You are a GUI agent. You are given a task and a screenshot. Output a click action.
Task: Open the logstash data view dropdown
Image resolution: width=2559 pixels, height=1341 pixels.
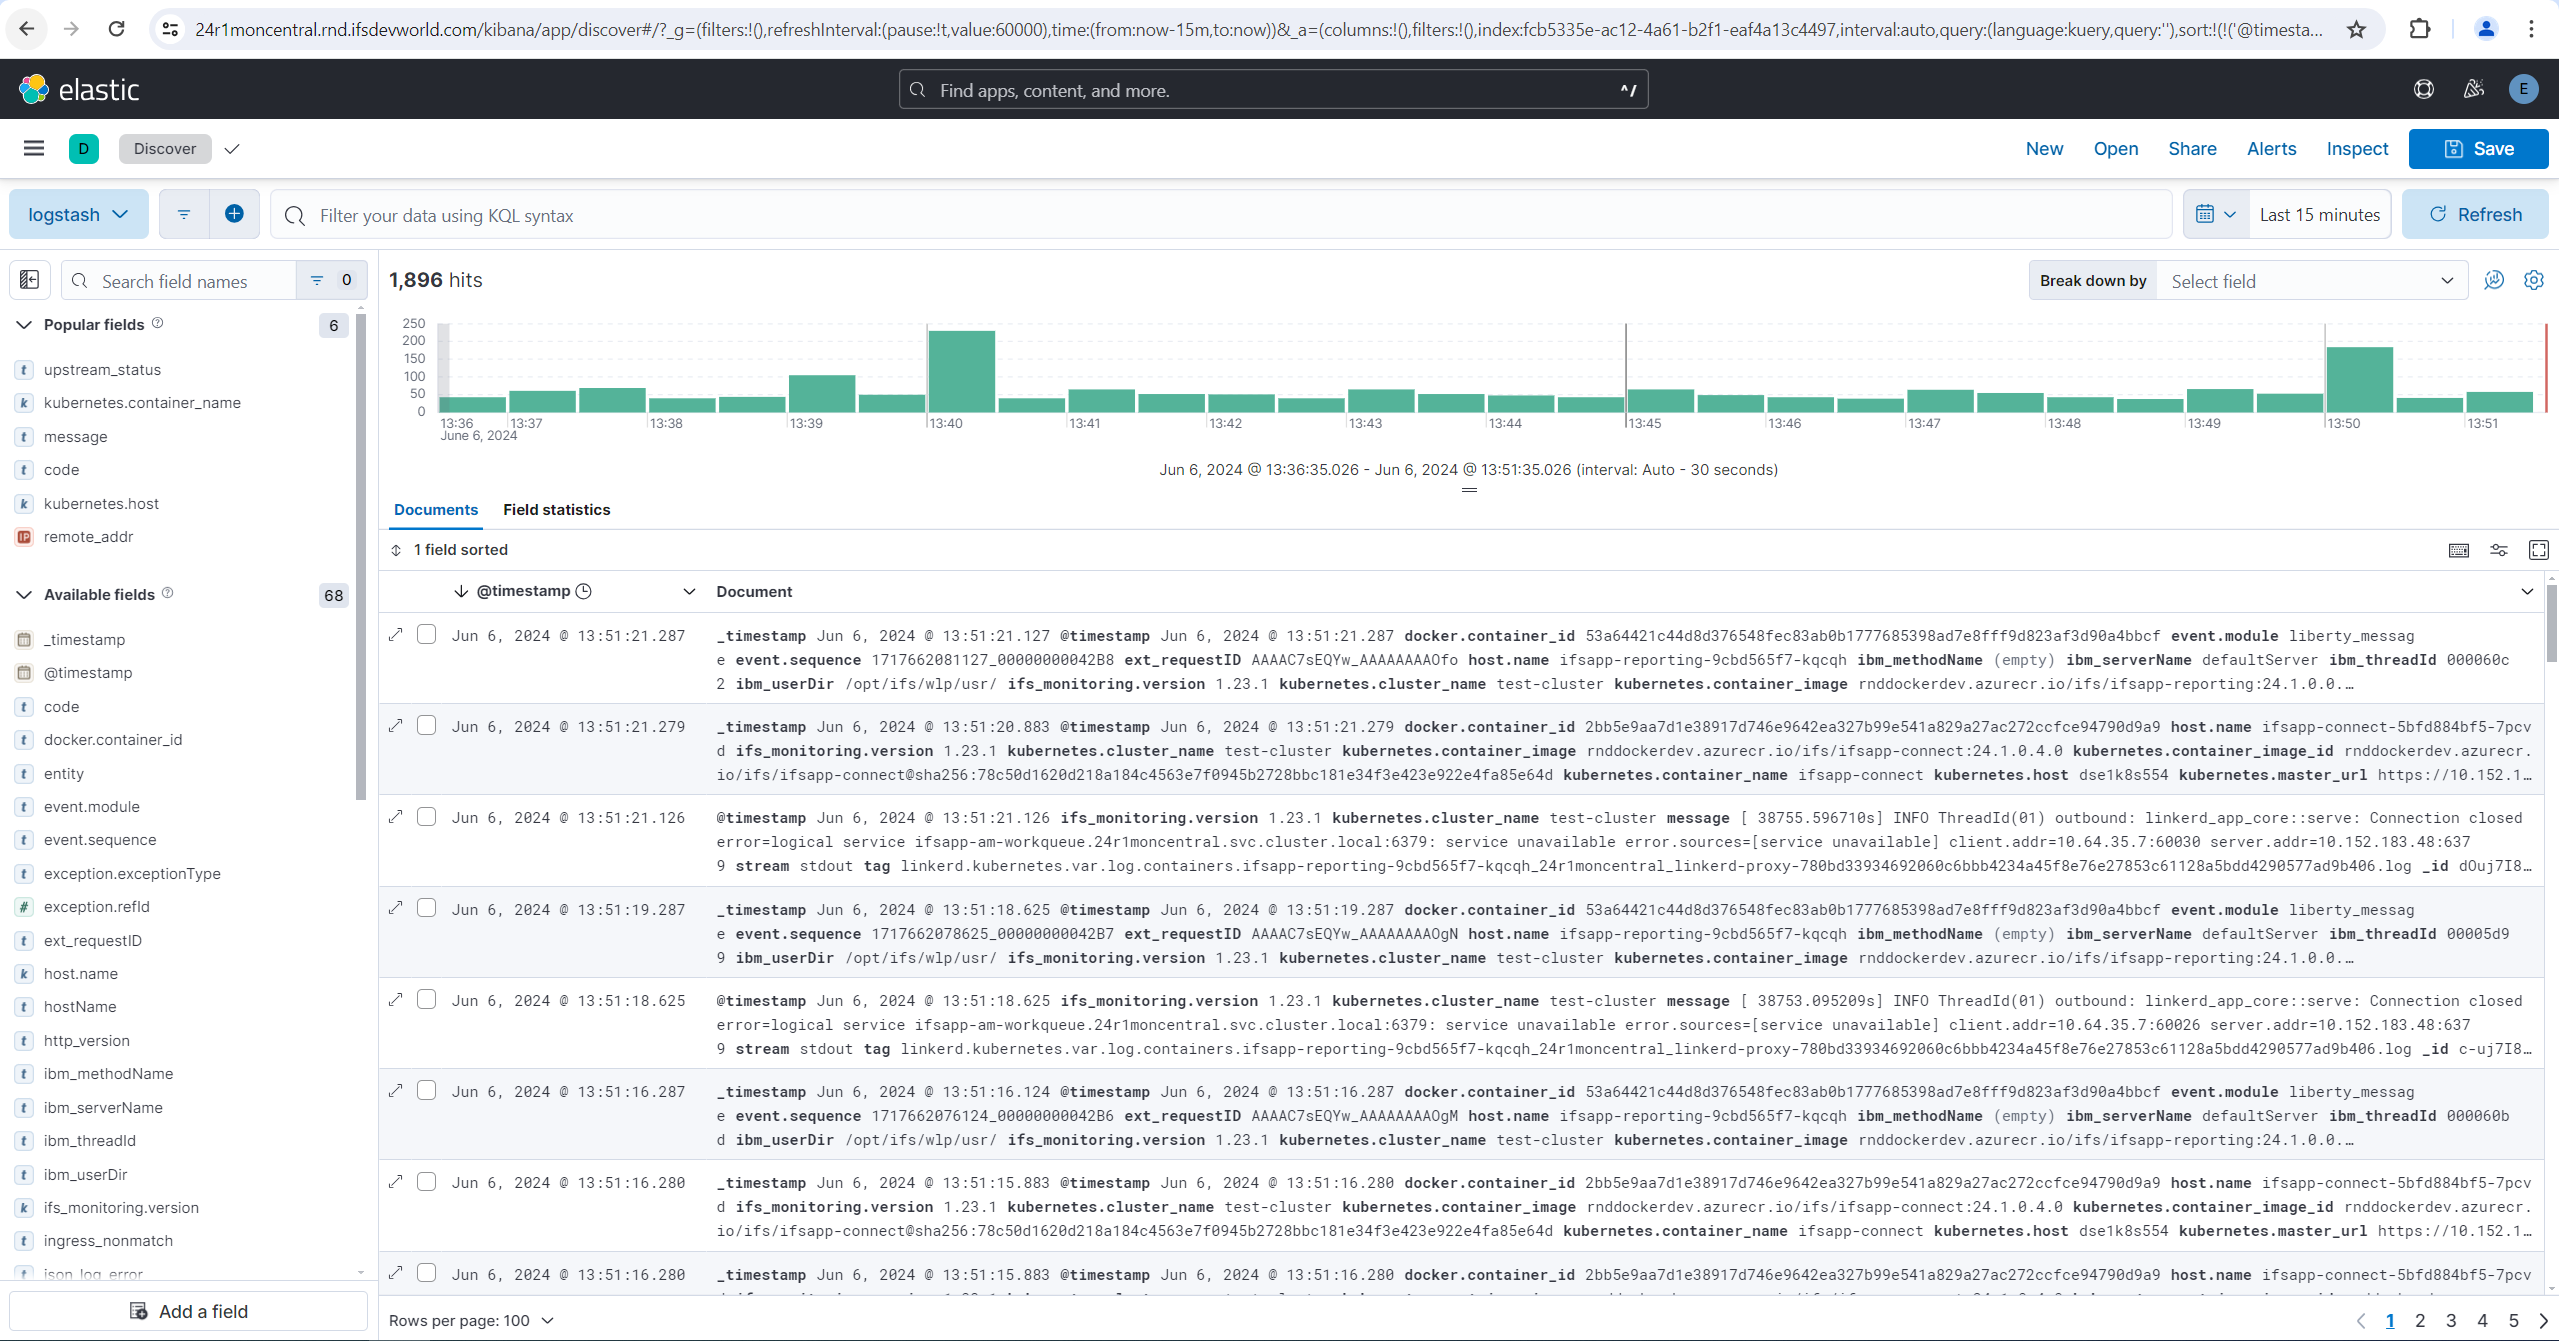[78, 213]
